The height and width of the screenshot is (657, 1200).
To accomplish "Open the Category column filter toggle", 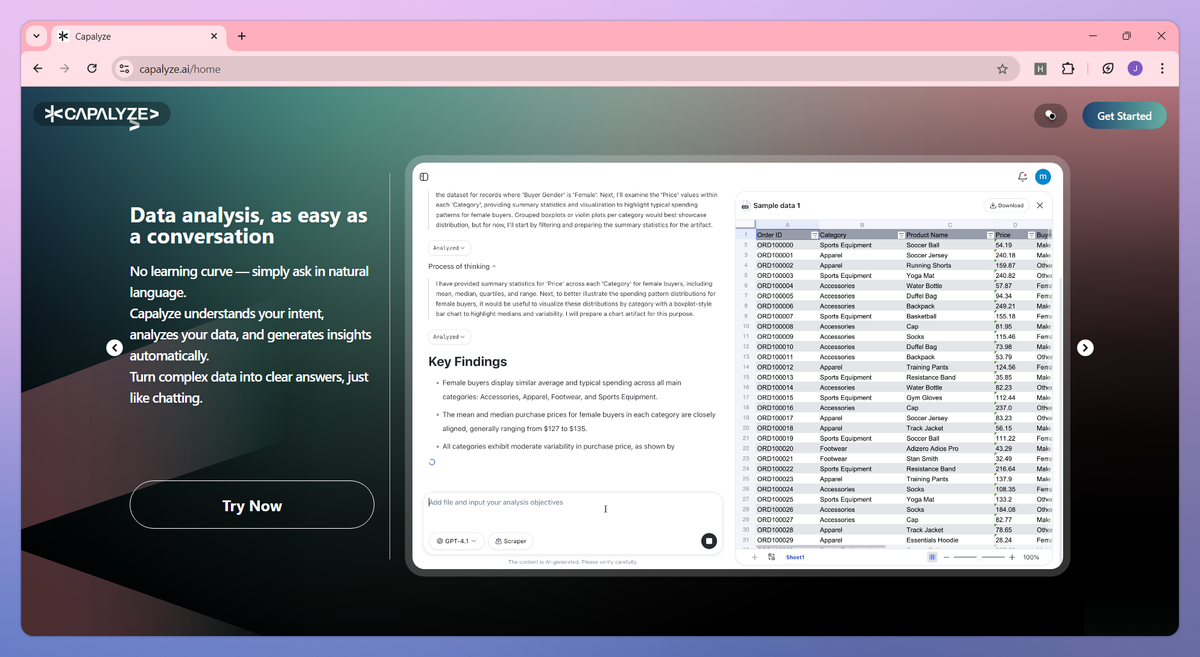I will (899, 235).
